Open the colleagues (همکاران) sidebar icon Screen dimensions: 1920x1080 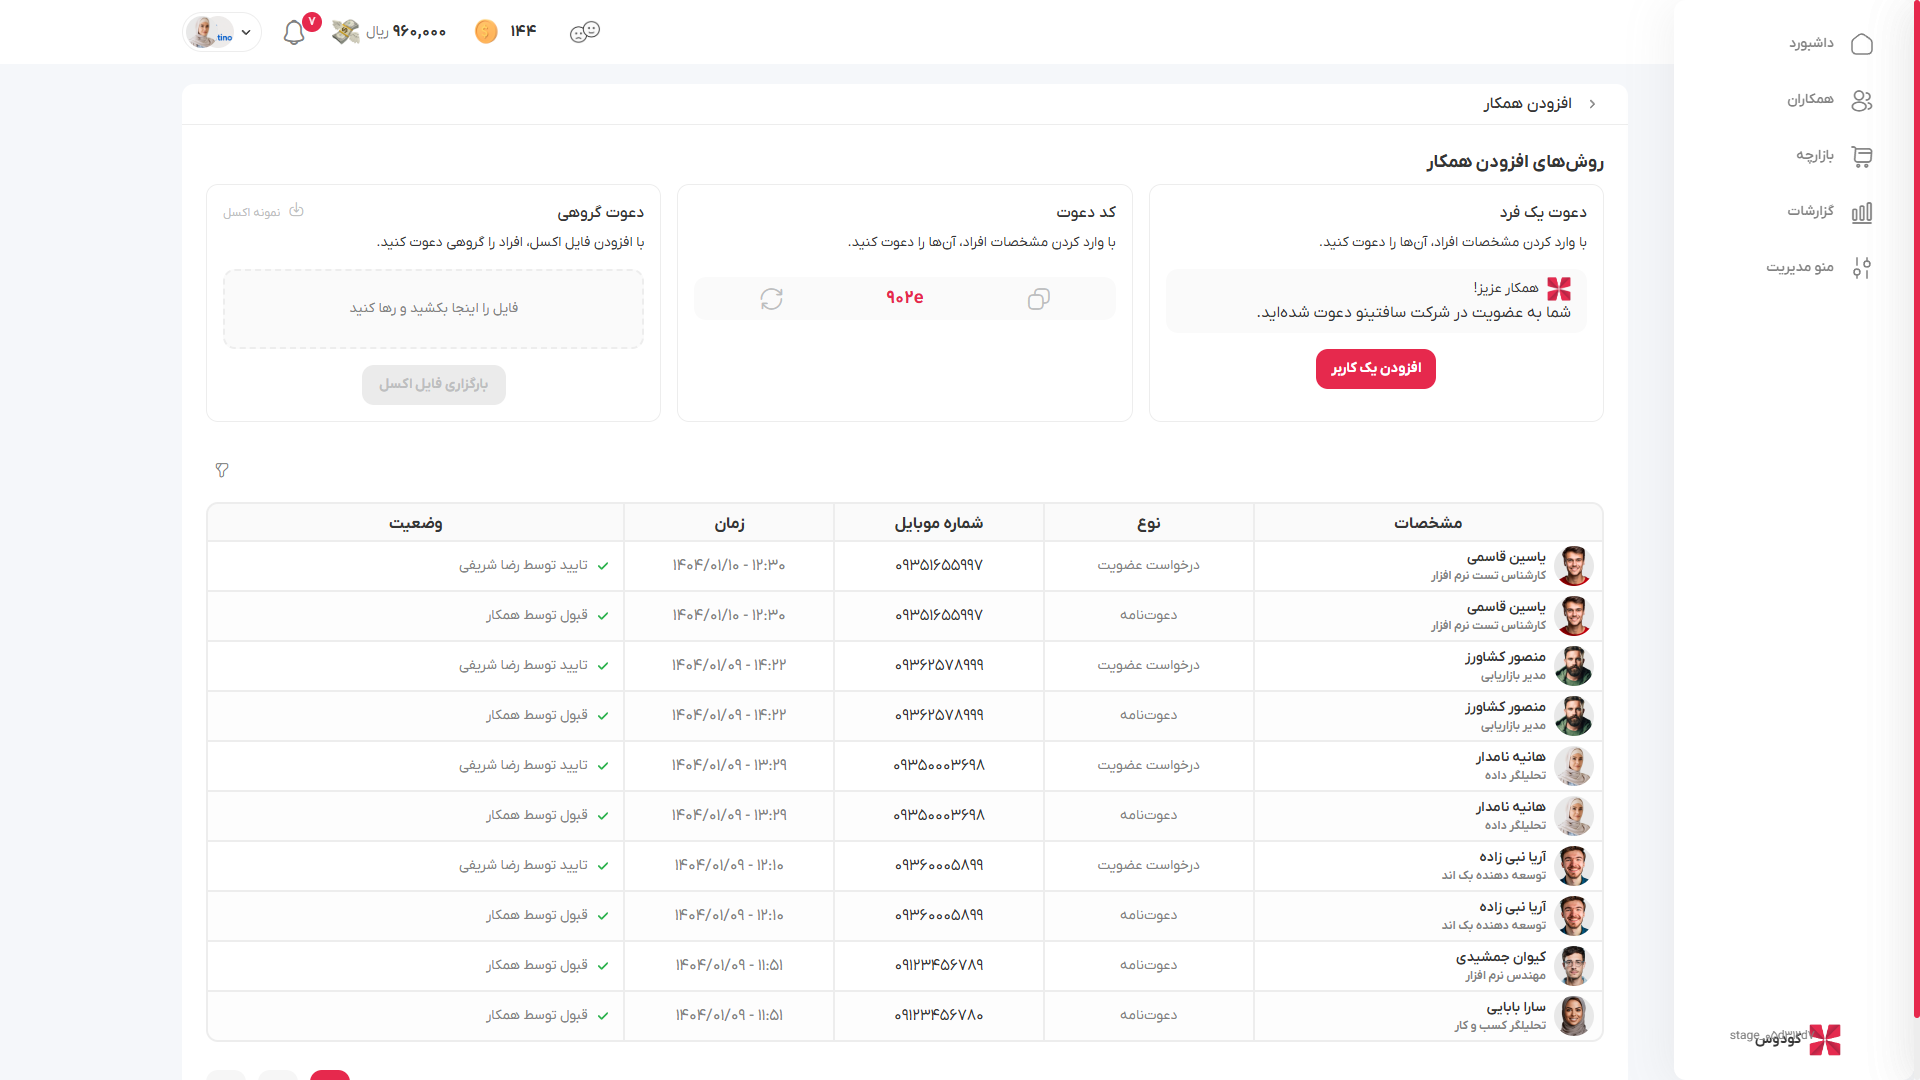(1861, 100)
